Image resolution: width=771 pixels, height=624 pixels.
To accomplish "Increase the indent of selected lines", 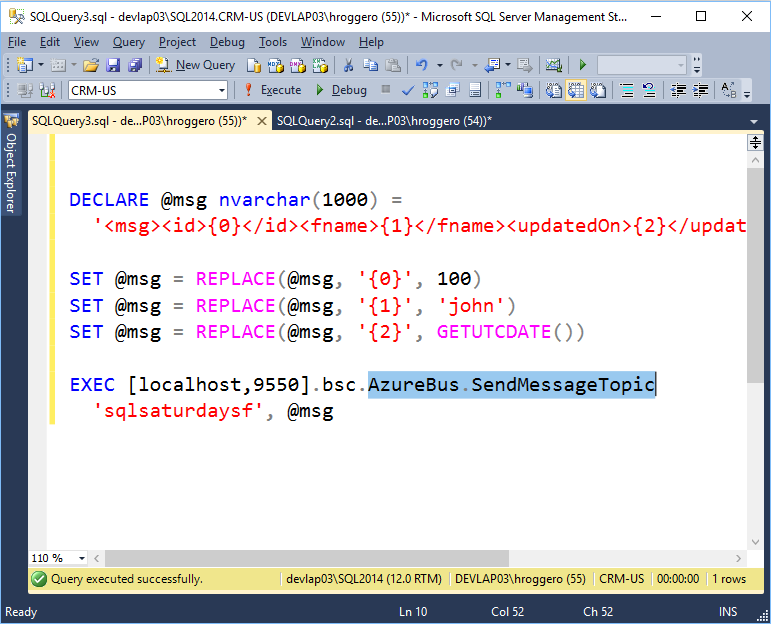I will coord(701,90).
